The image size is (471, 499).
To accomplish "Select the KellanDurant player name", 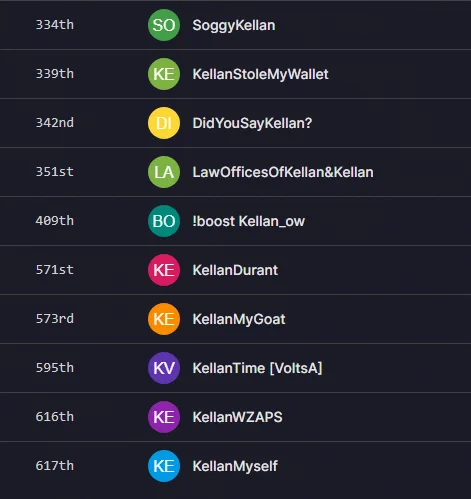I will point(235,270).
